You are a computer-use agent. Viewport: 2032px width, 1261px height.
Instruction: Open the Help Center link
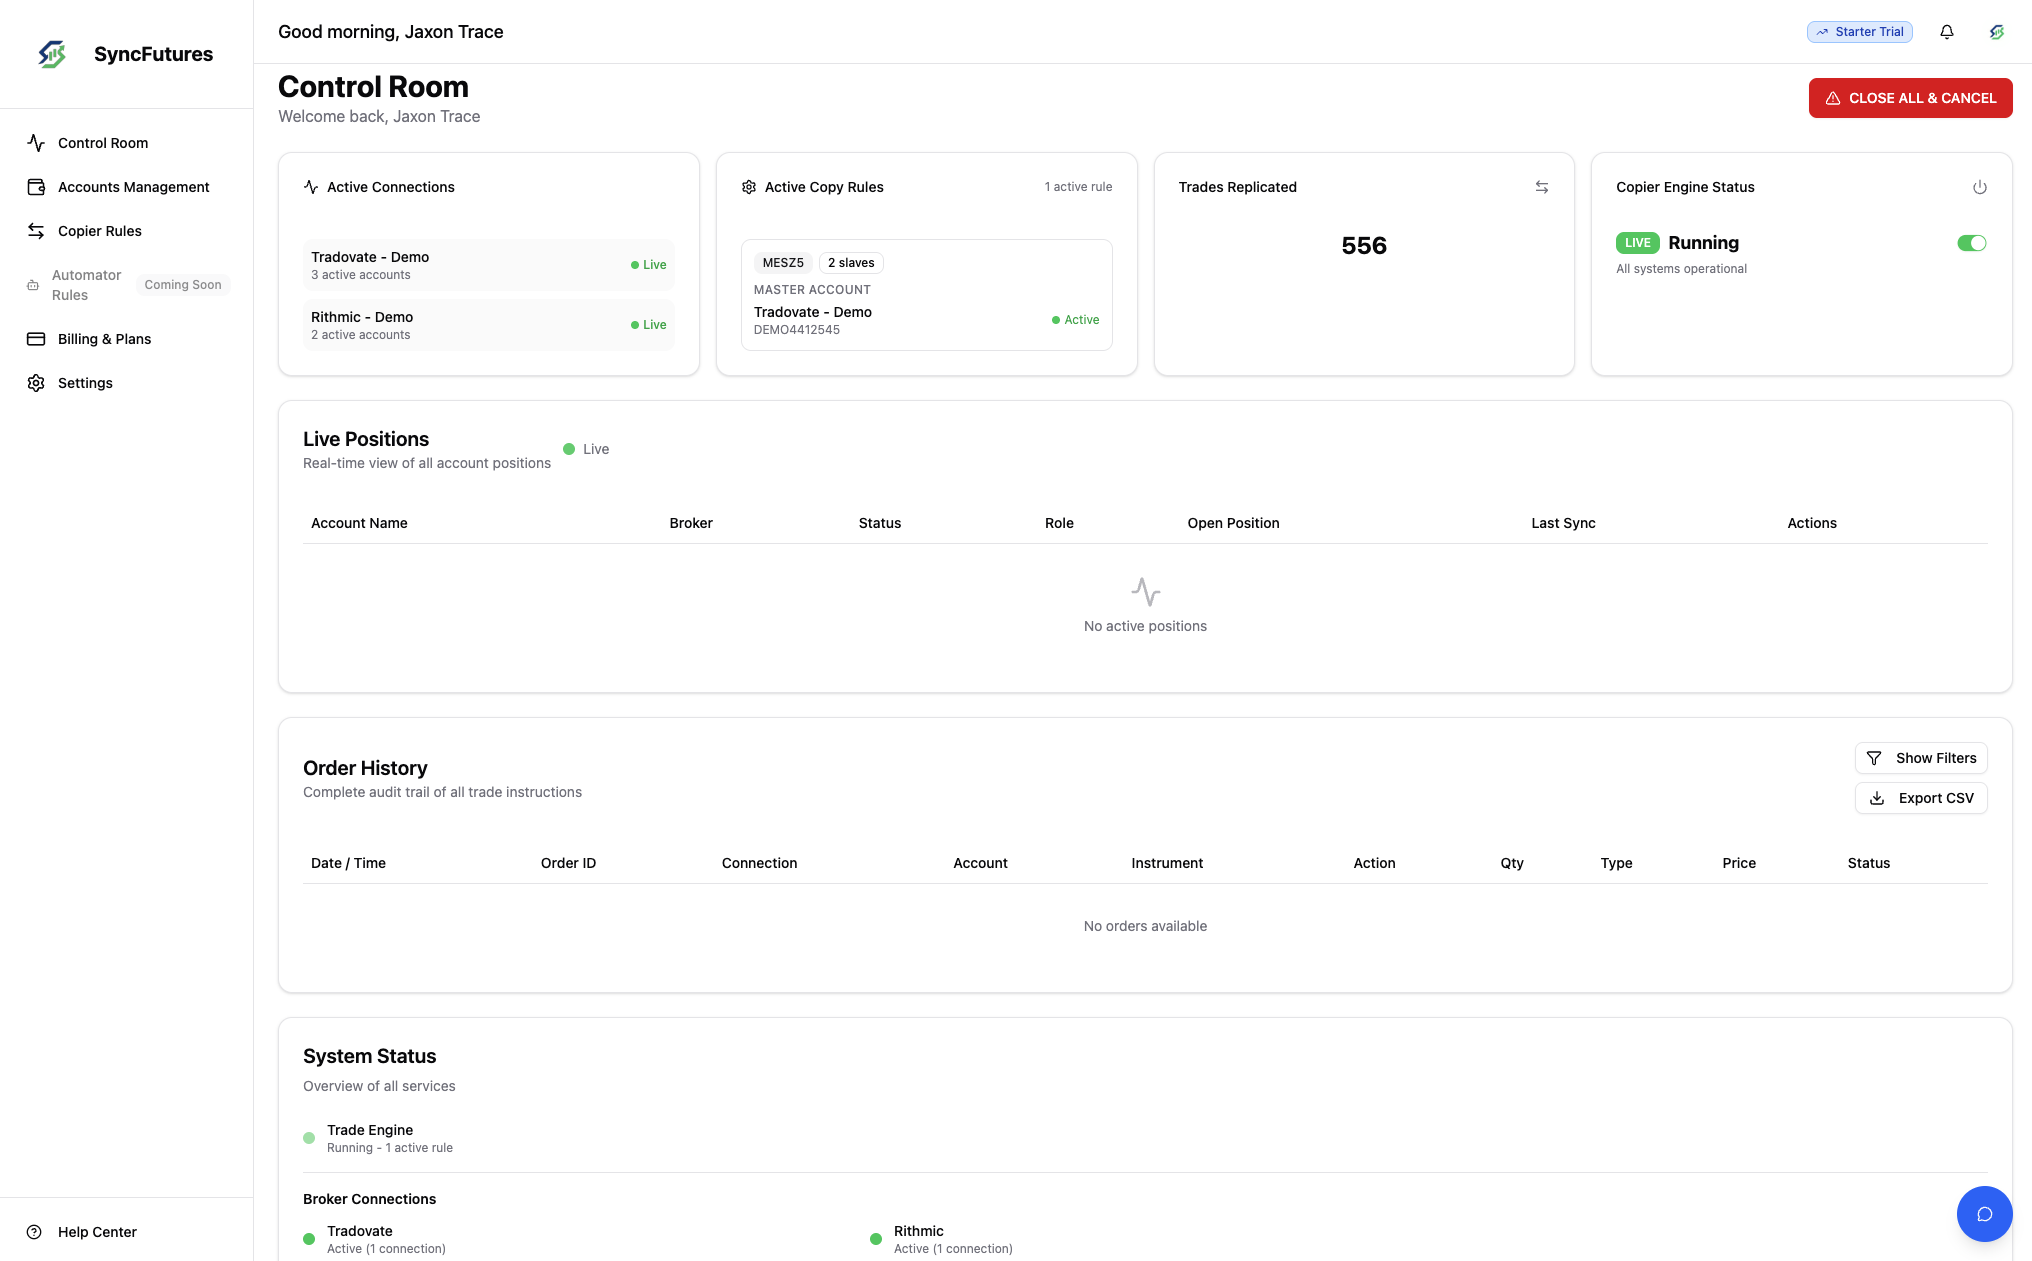(x=97, y=1232)
